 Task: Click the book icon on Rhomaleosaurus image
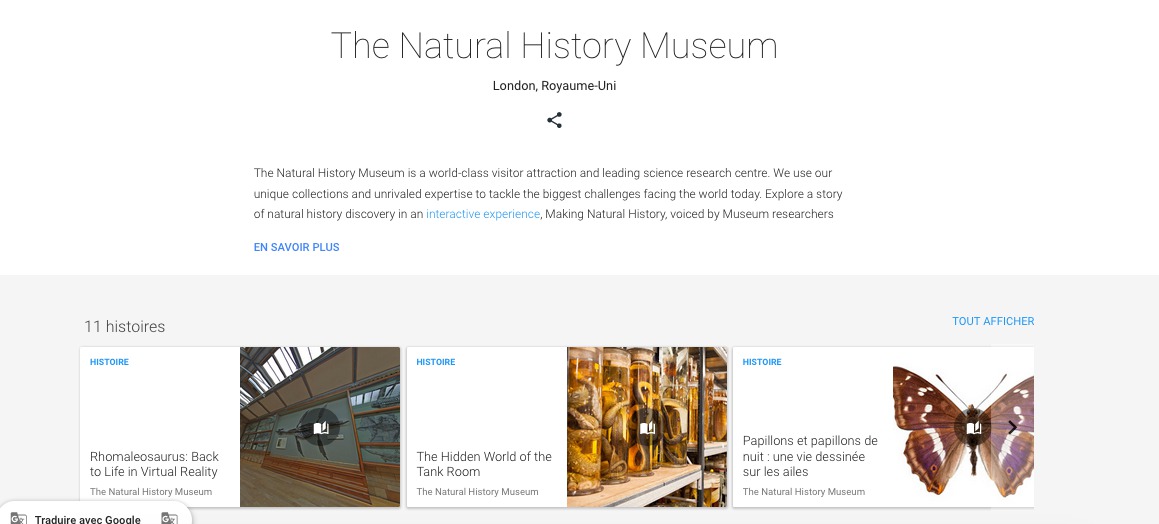(320, 428)
